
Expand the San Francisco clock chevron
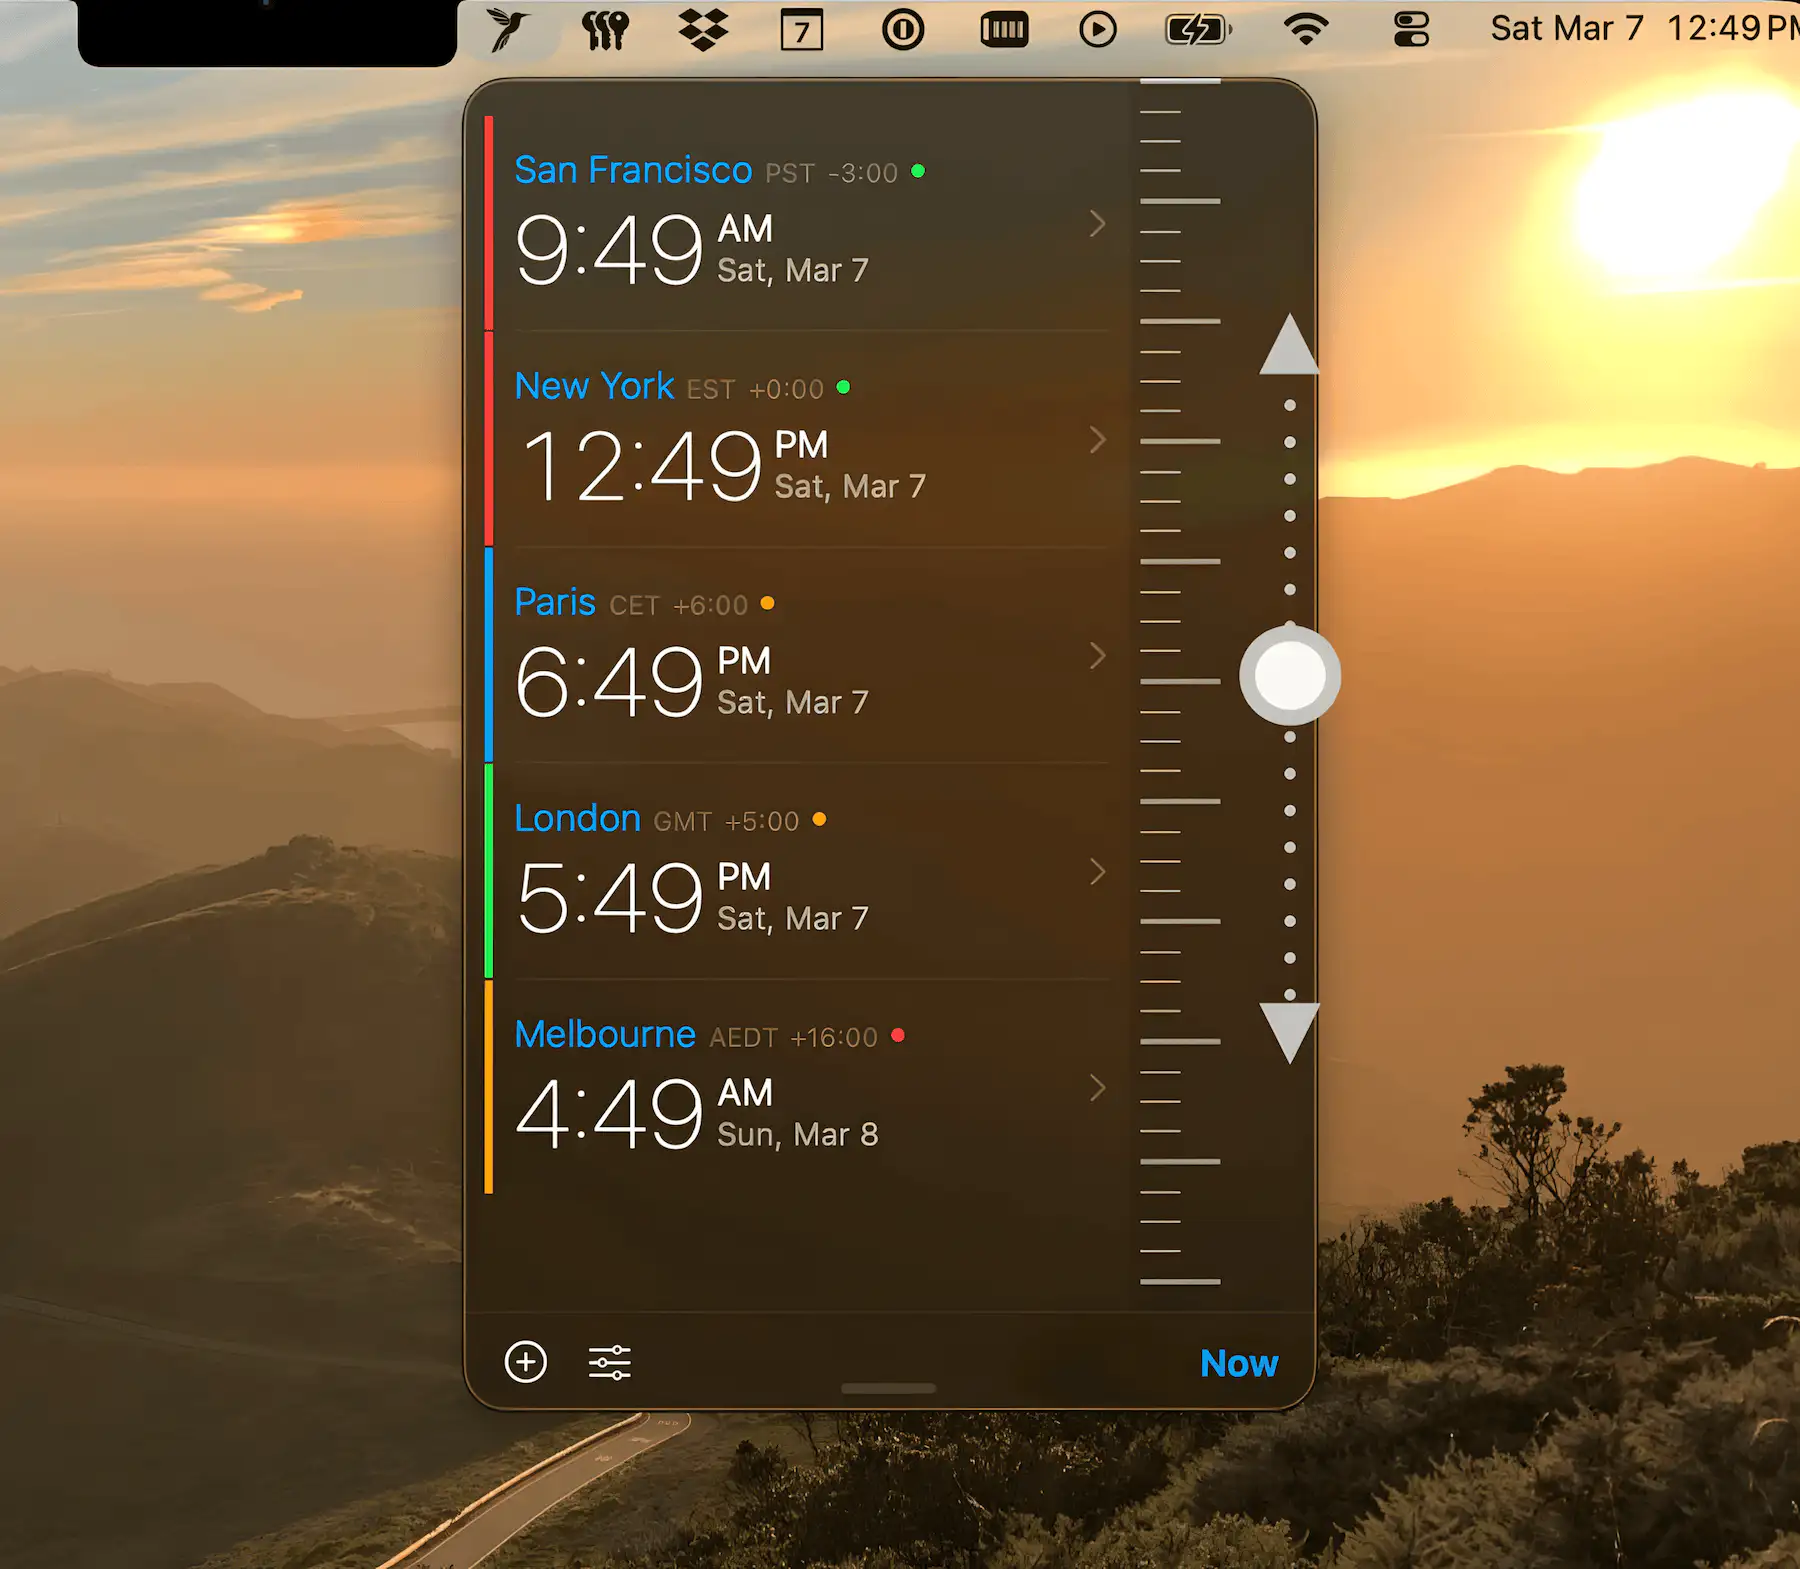[1097, 224]
